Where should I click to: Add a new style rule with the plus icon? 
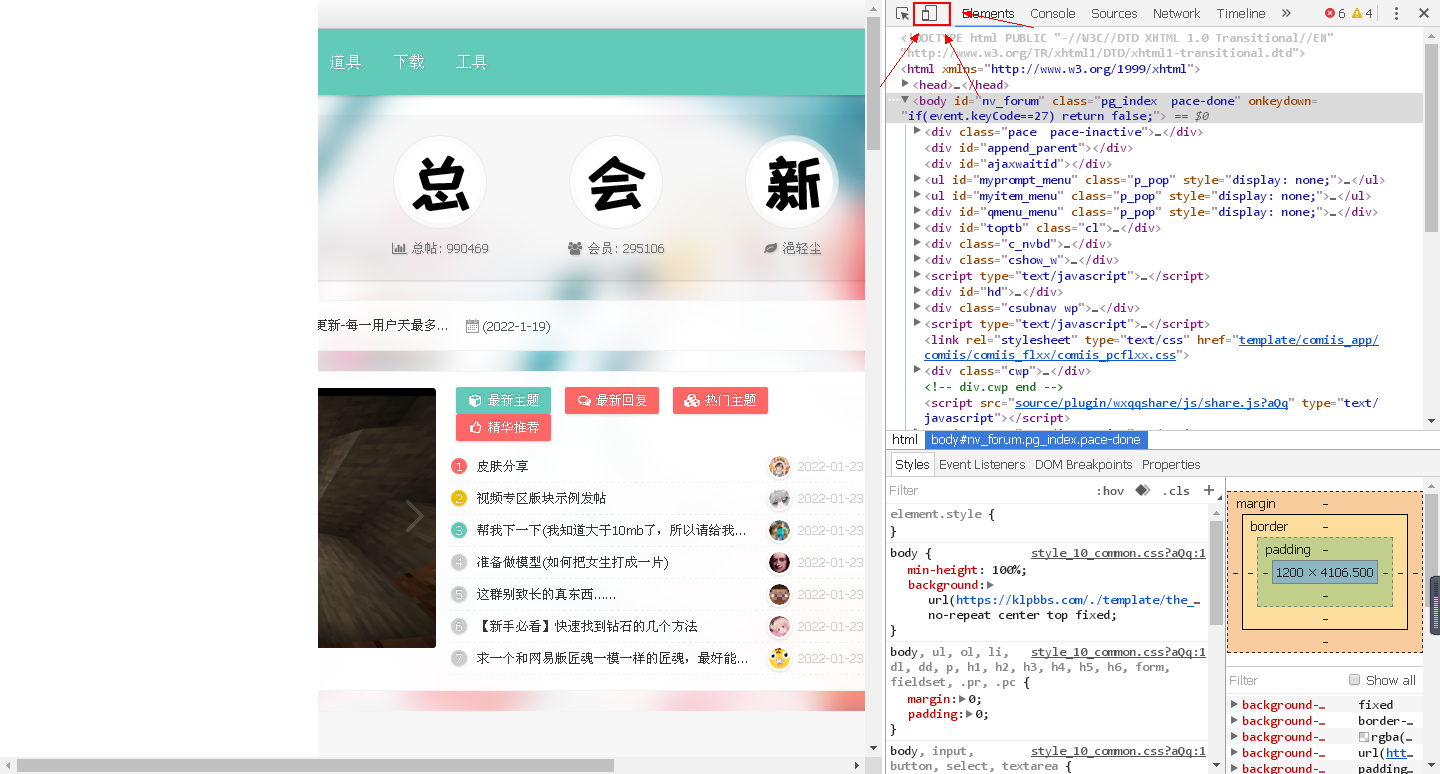tap(1209, 490)
